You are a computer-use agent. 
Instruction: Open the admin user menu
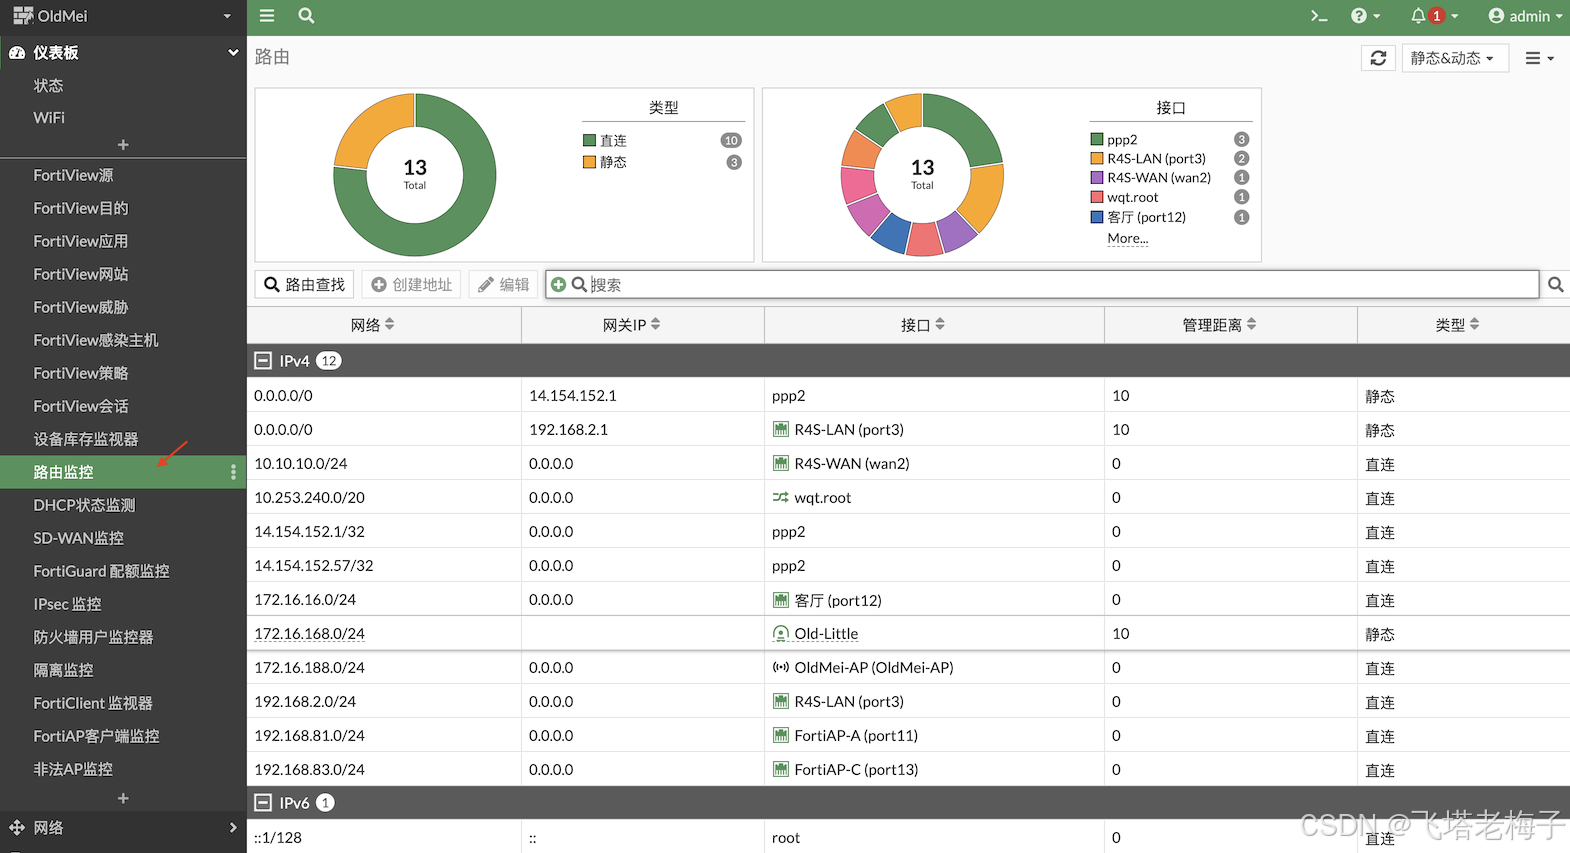(x=1525, y=16)
